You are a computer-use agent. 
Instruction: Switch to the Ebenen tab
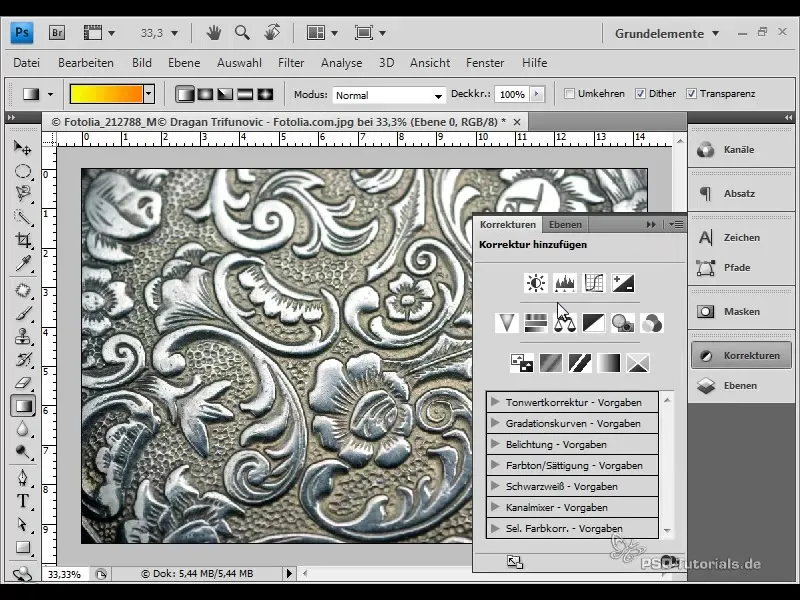[x=565, y=224]
